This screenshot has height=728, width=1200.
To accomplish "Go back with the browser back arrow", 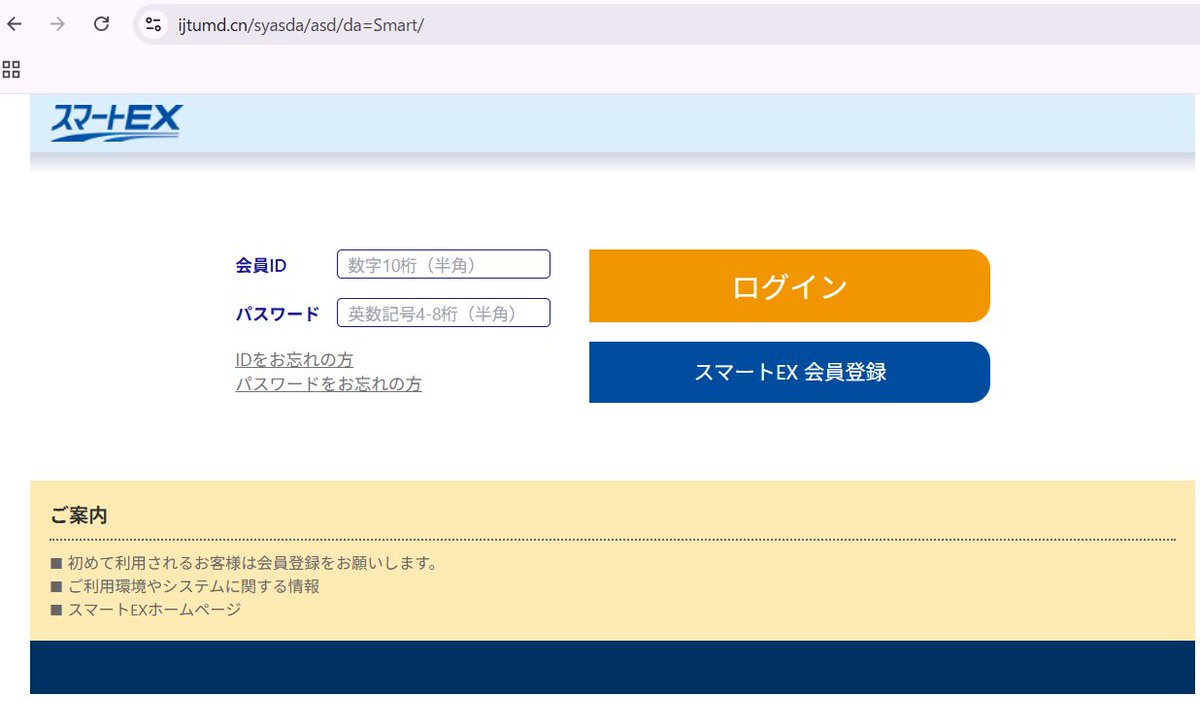I will (x=14, y=24).
